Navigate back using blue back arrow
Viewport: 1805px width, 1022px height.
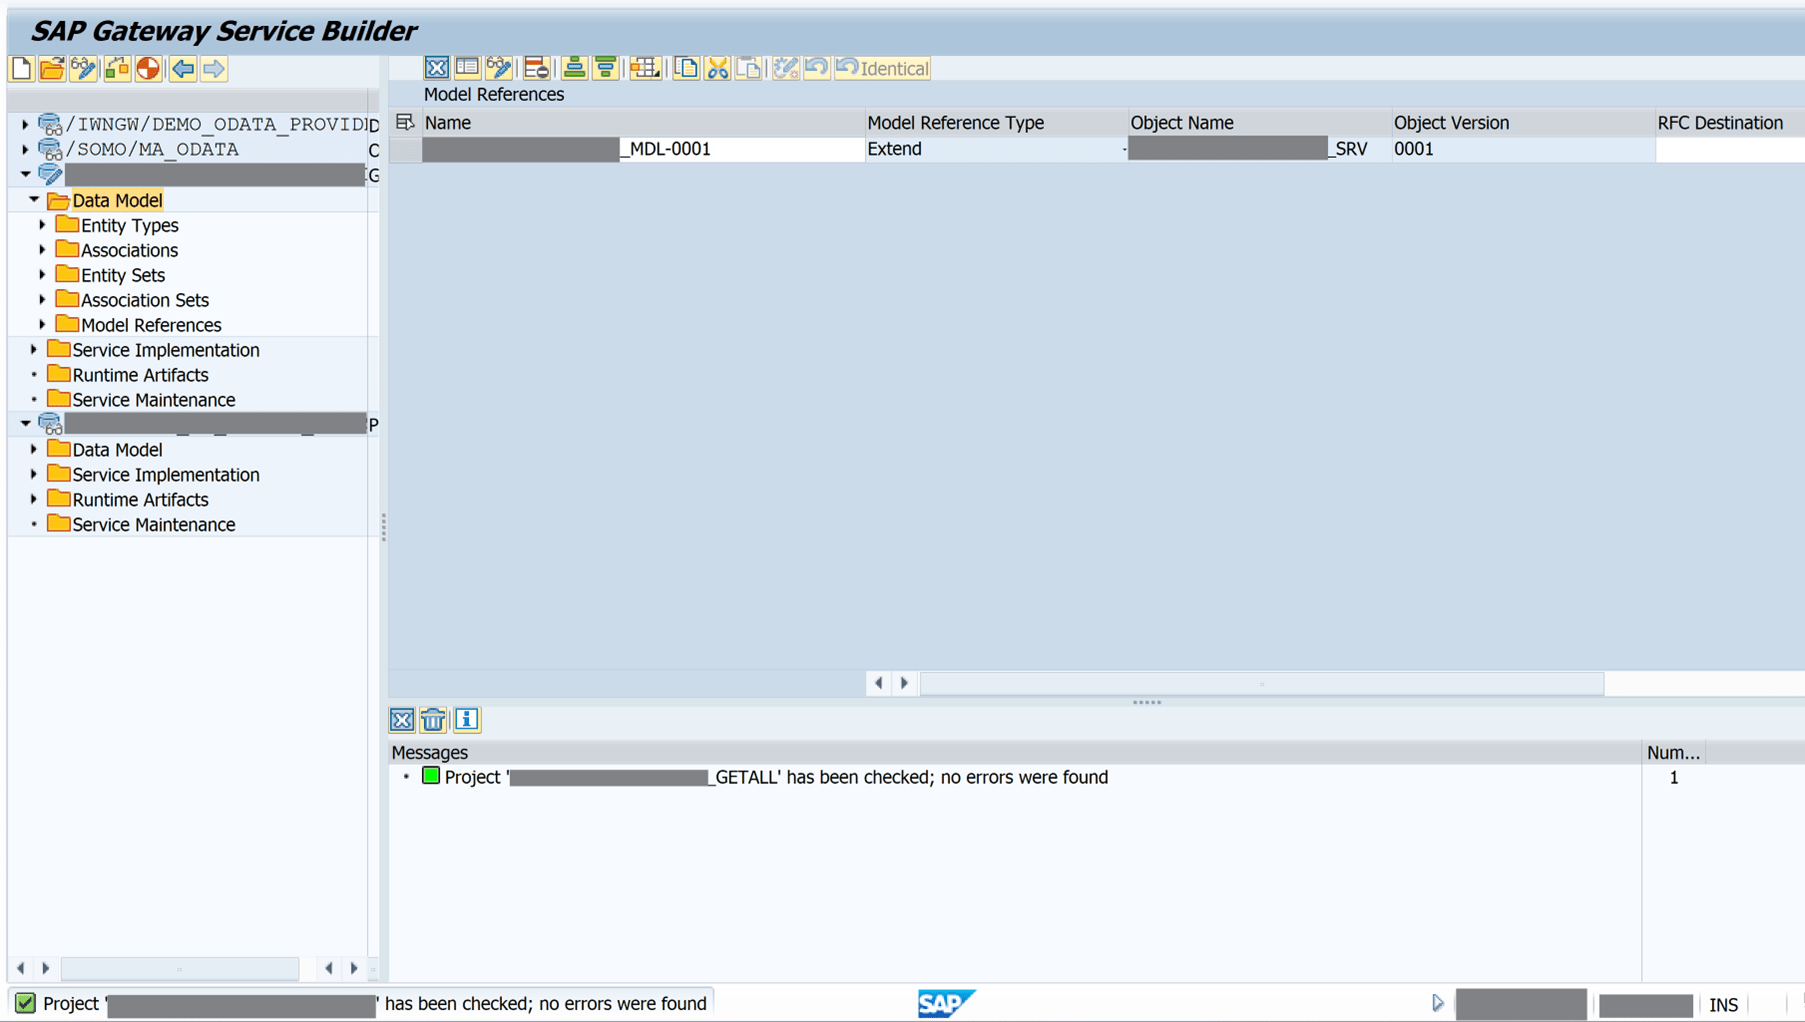[181, 68]
